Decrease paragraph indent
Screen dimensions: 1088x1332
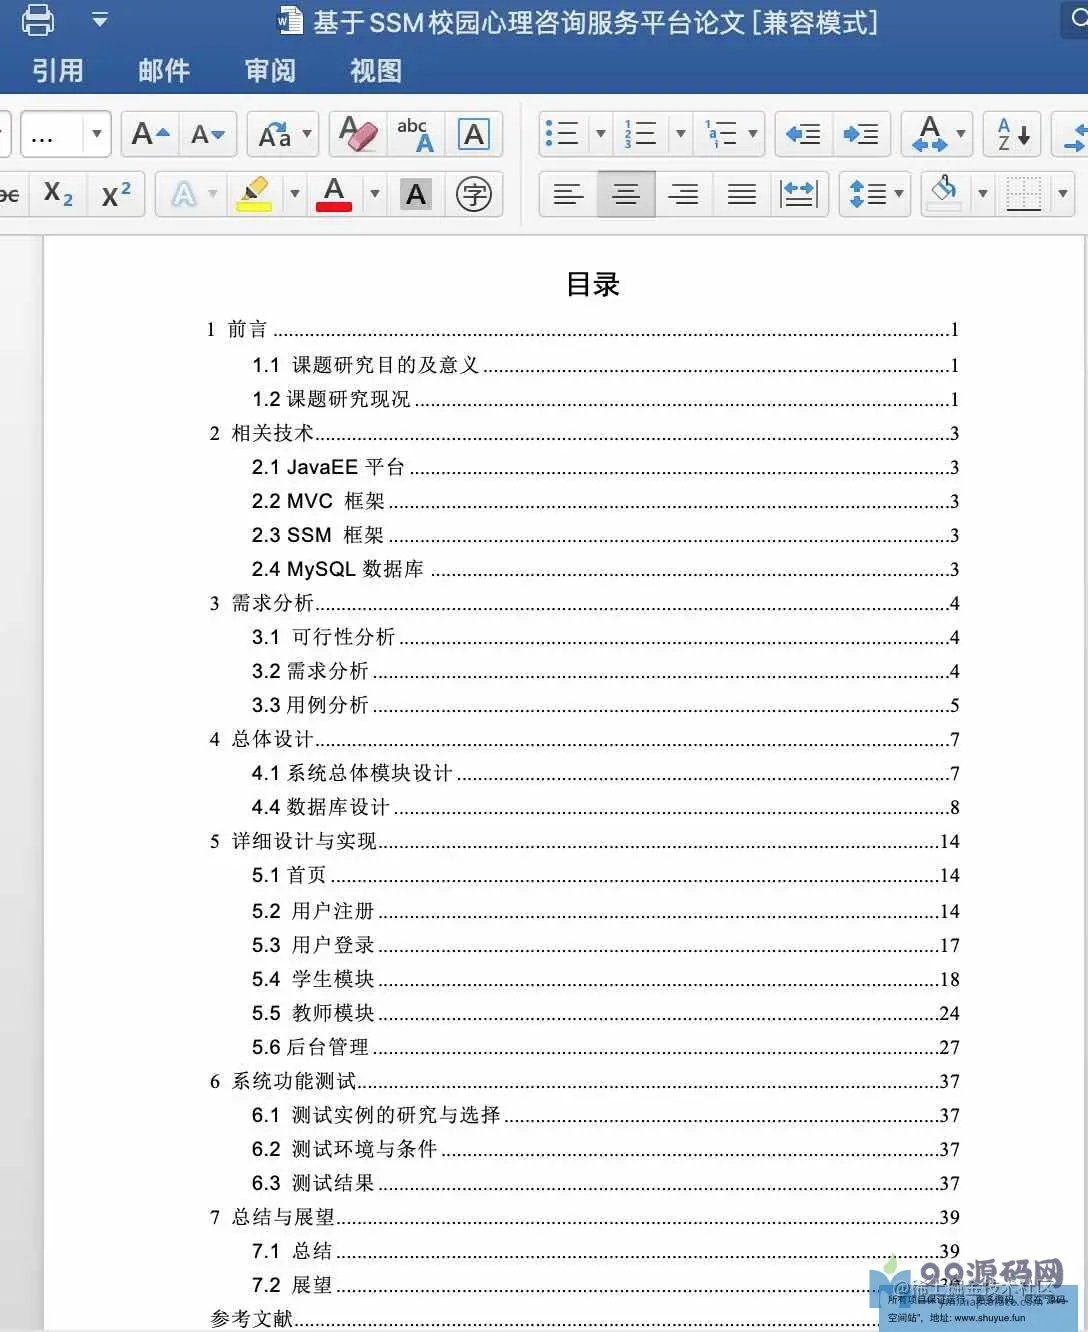tap(803, 134)
